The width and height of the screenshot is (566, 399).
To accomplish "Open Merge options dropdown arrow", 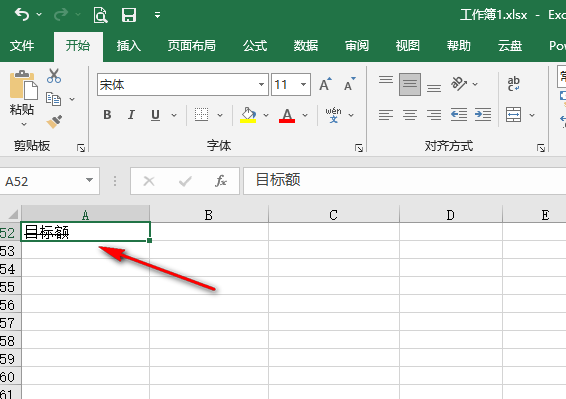I will tap(532, 115).
